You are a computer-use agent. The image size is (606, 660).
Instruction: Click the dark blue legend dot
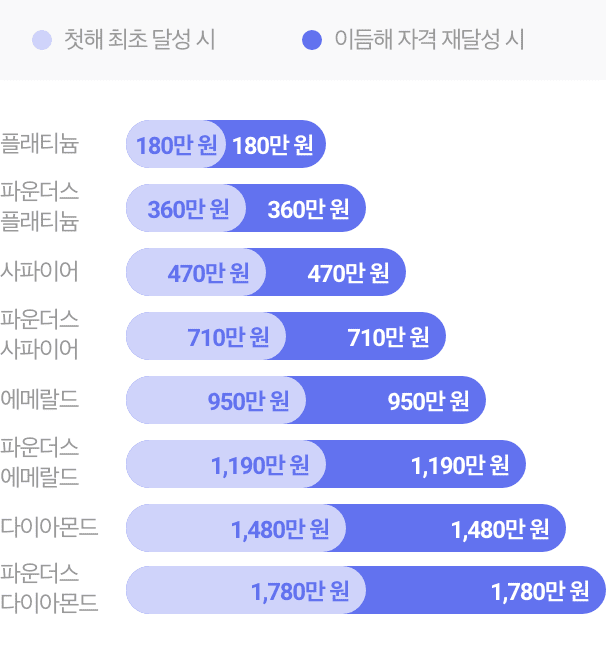click(x=312, y=40)
